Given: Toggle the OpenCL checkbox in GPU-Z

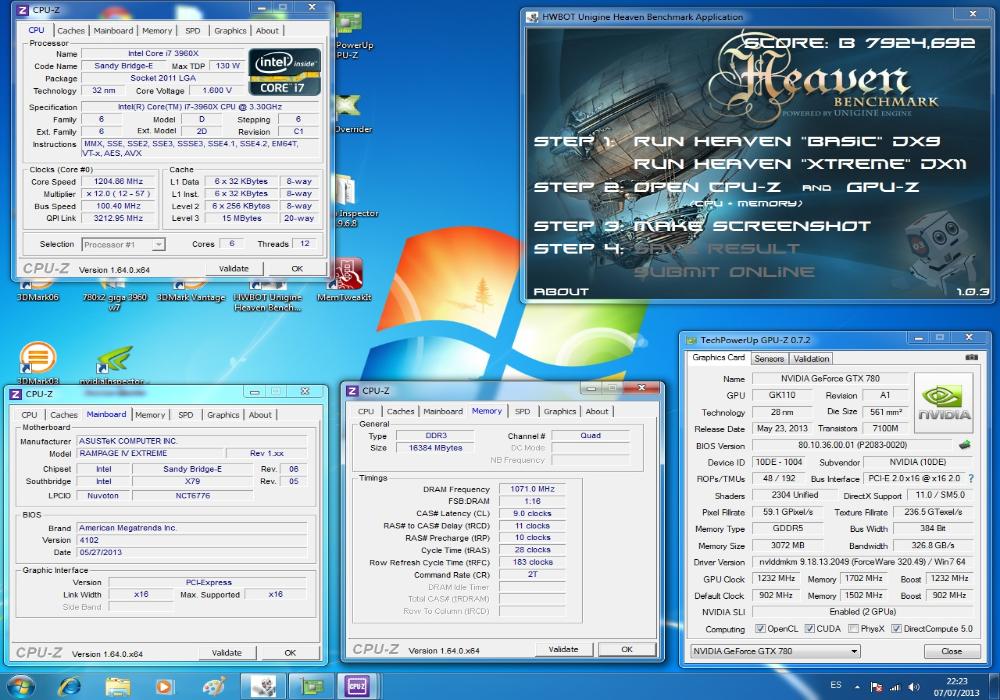Looking at the screenshot, I should (760, 629).
